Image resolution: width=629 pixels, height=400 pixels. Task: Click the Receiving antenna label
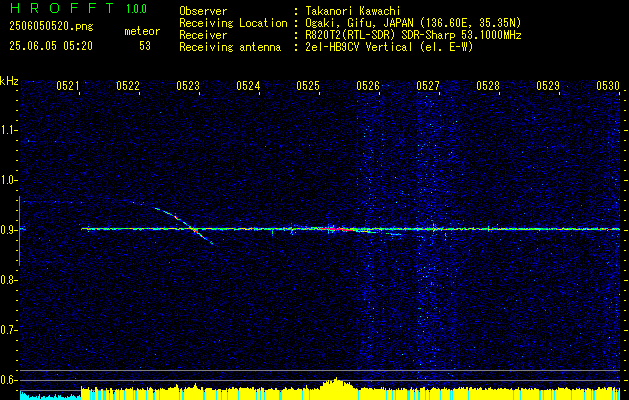(230, 47)
